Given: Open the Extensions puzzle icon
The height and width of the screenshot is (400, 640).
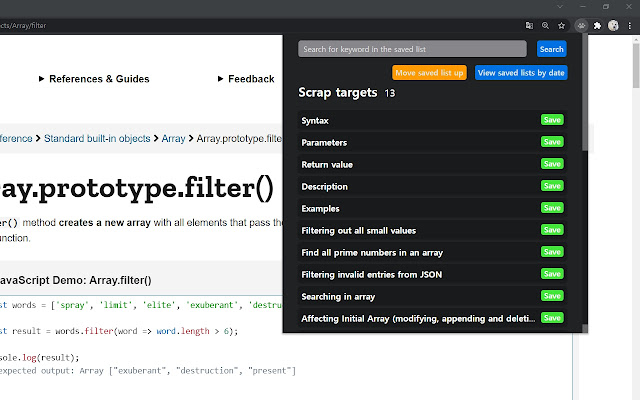Looking at the screenshot, I should 598,26.
